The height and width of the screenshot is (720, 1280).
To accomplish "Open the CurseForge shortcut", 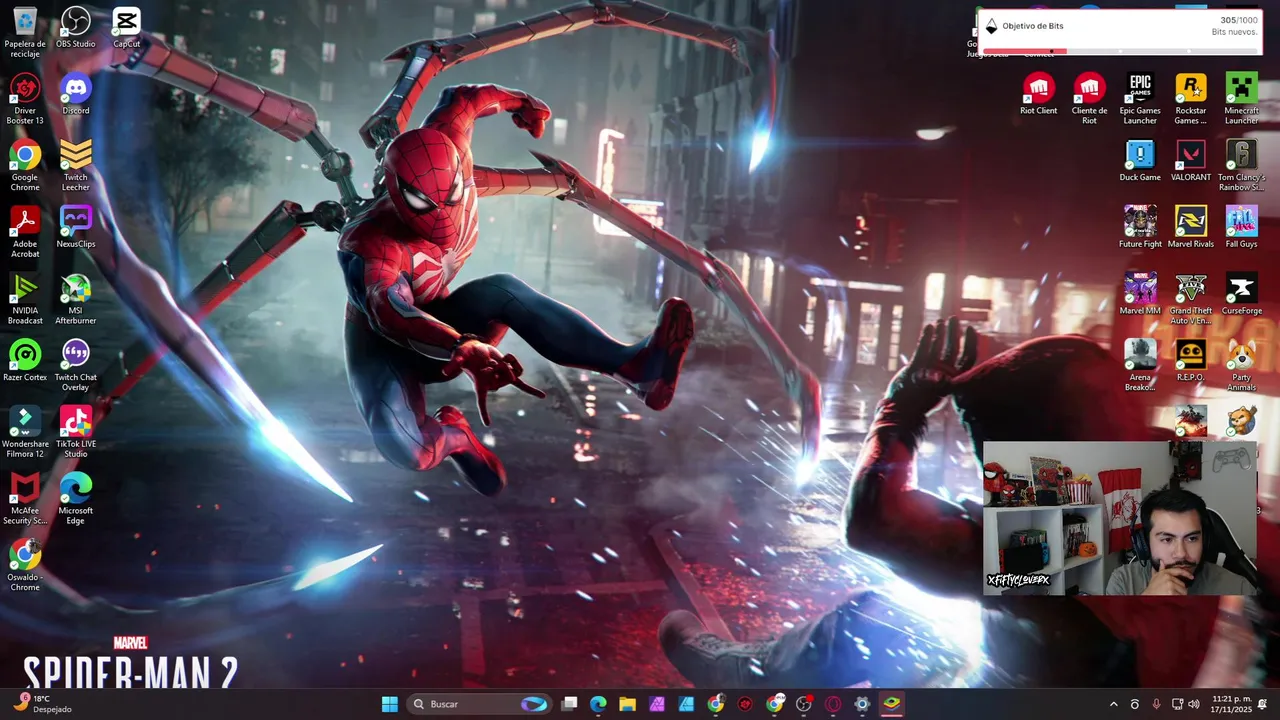I will pos(1241,294).
